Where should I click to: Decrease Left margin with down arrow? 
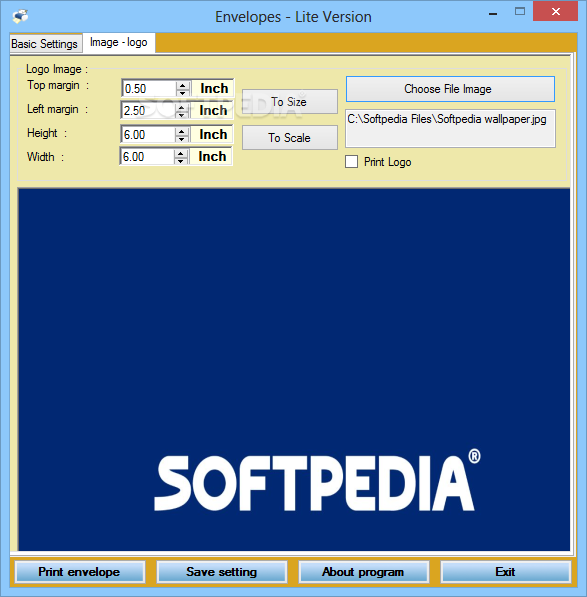pyautogui.click(x=182, y=115)
